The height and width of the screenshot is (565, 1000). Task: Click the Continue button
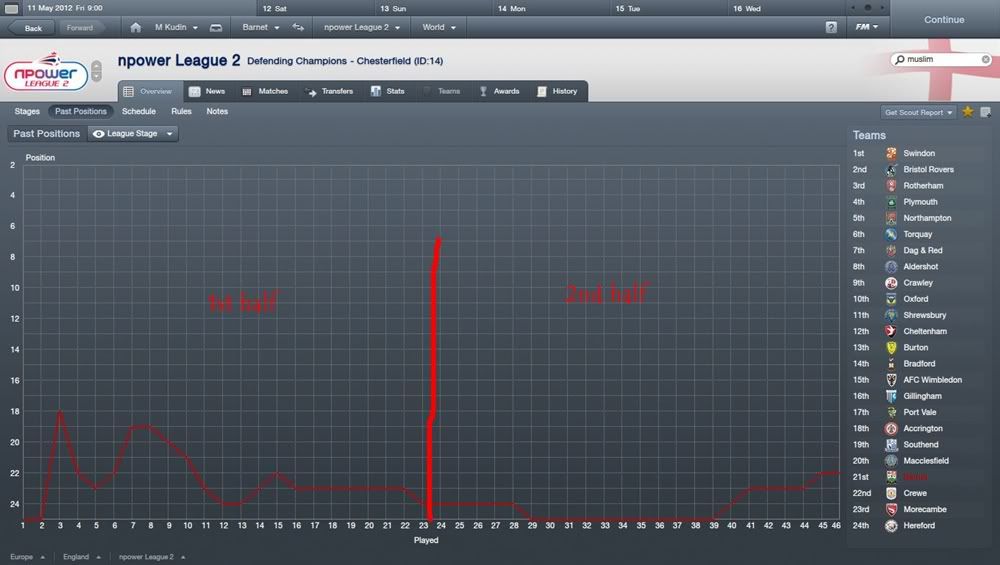944,20
